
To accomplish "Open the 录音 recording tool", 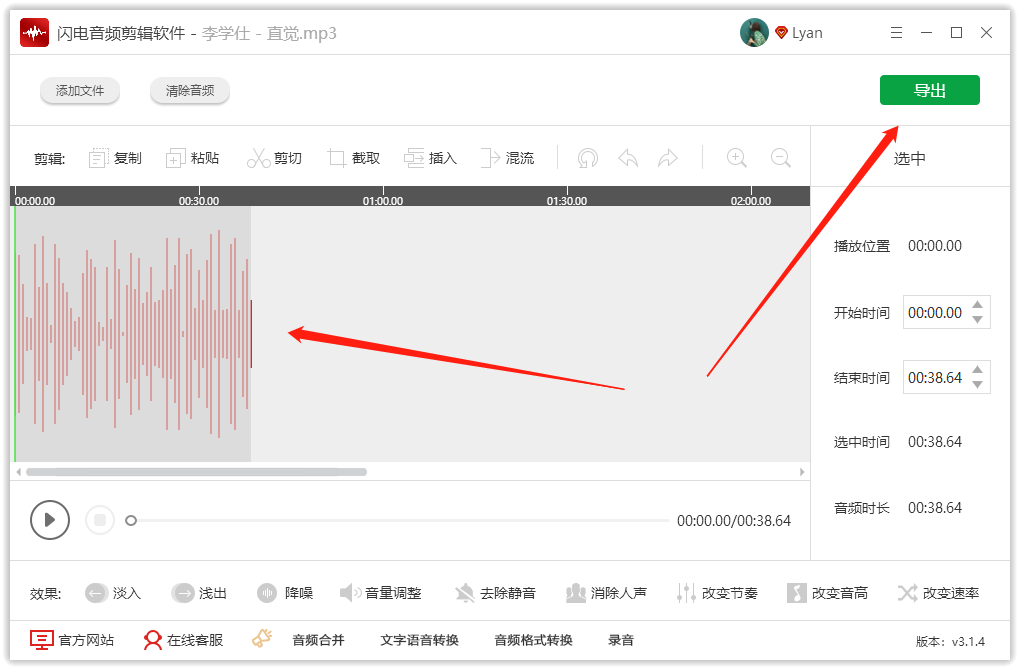I will 621,640.
